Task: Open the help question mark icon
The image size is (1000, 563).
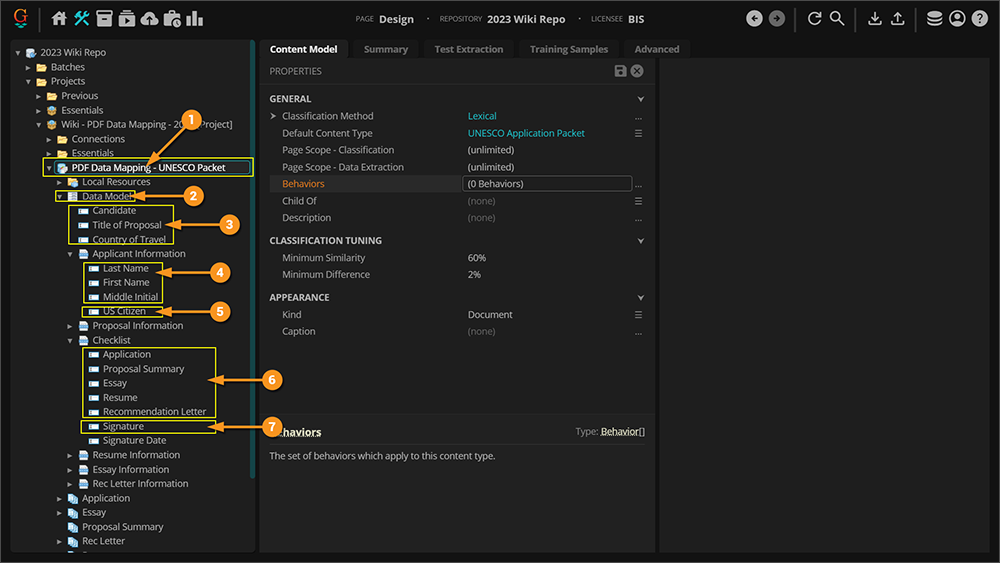Action: pyautogui.click(x=980, y=18)
